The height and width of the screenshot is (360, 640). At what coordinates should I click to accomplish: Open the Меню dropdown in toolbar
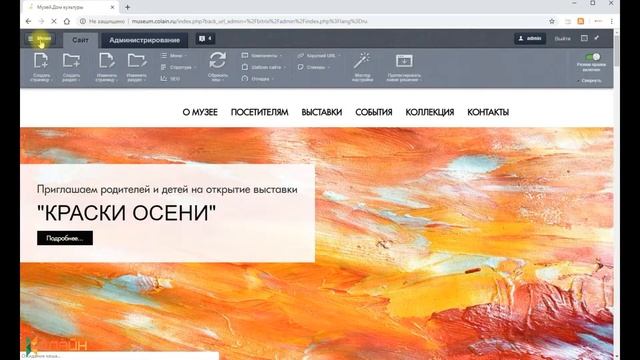tap(174, 56)
